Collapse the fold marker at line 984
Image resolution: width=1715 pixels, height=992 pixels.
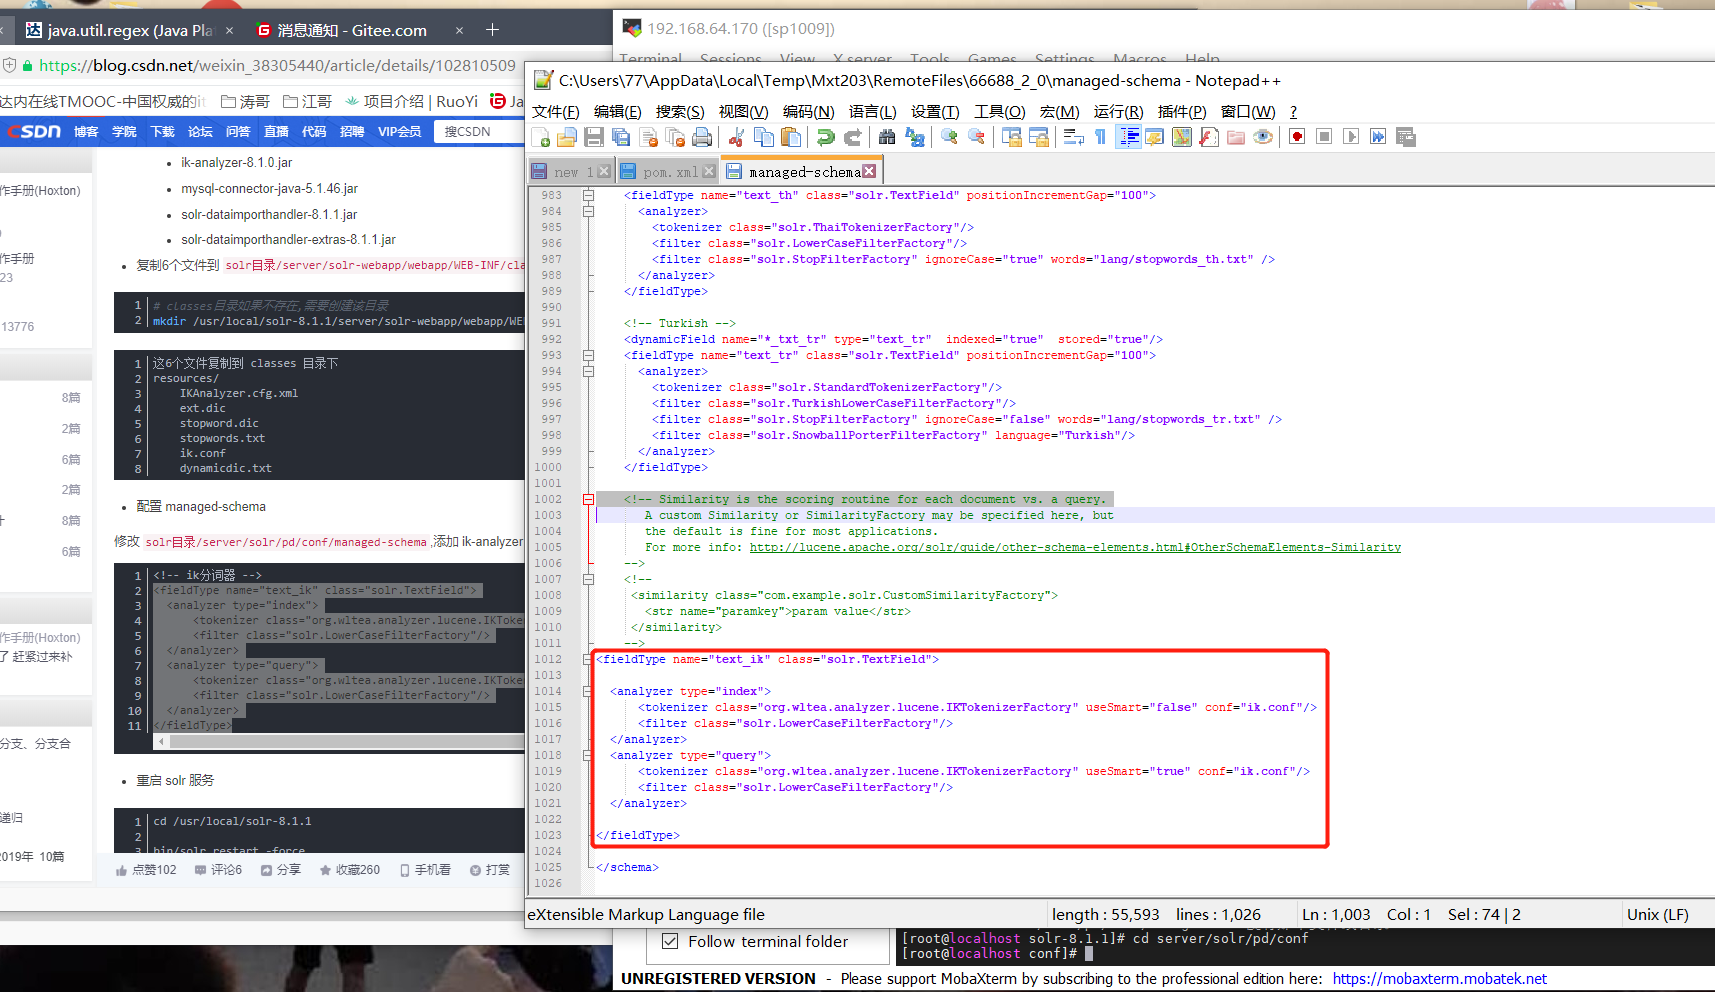[x=589, y=211]
